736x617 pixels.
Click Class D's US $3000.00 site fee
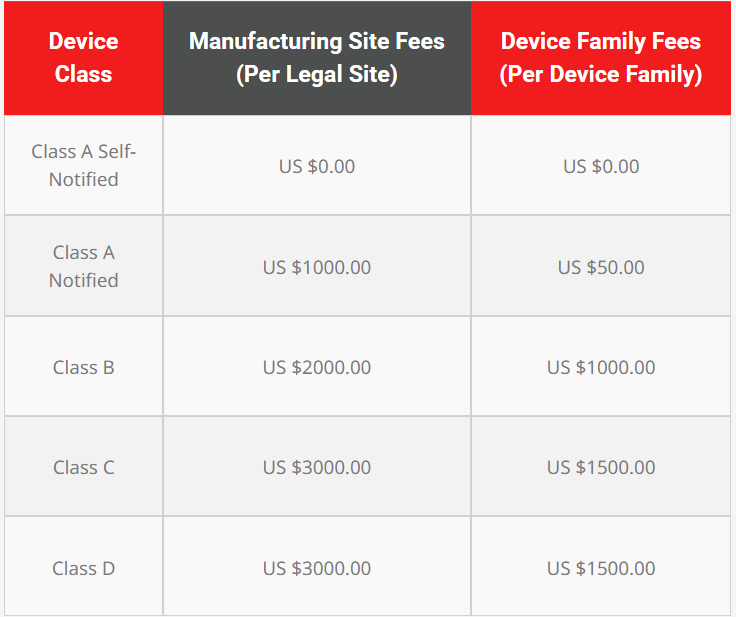coord(317,568)
